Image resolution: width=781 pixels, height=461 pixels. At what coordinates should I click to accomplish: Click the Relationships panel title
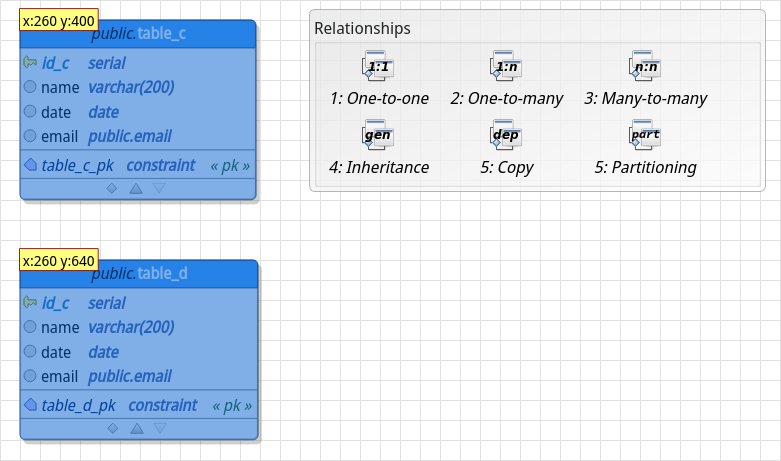pos(362,29)
